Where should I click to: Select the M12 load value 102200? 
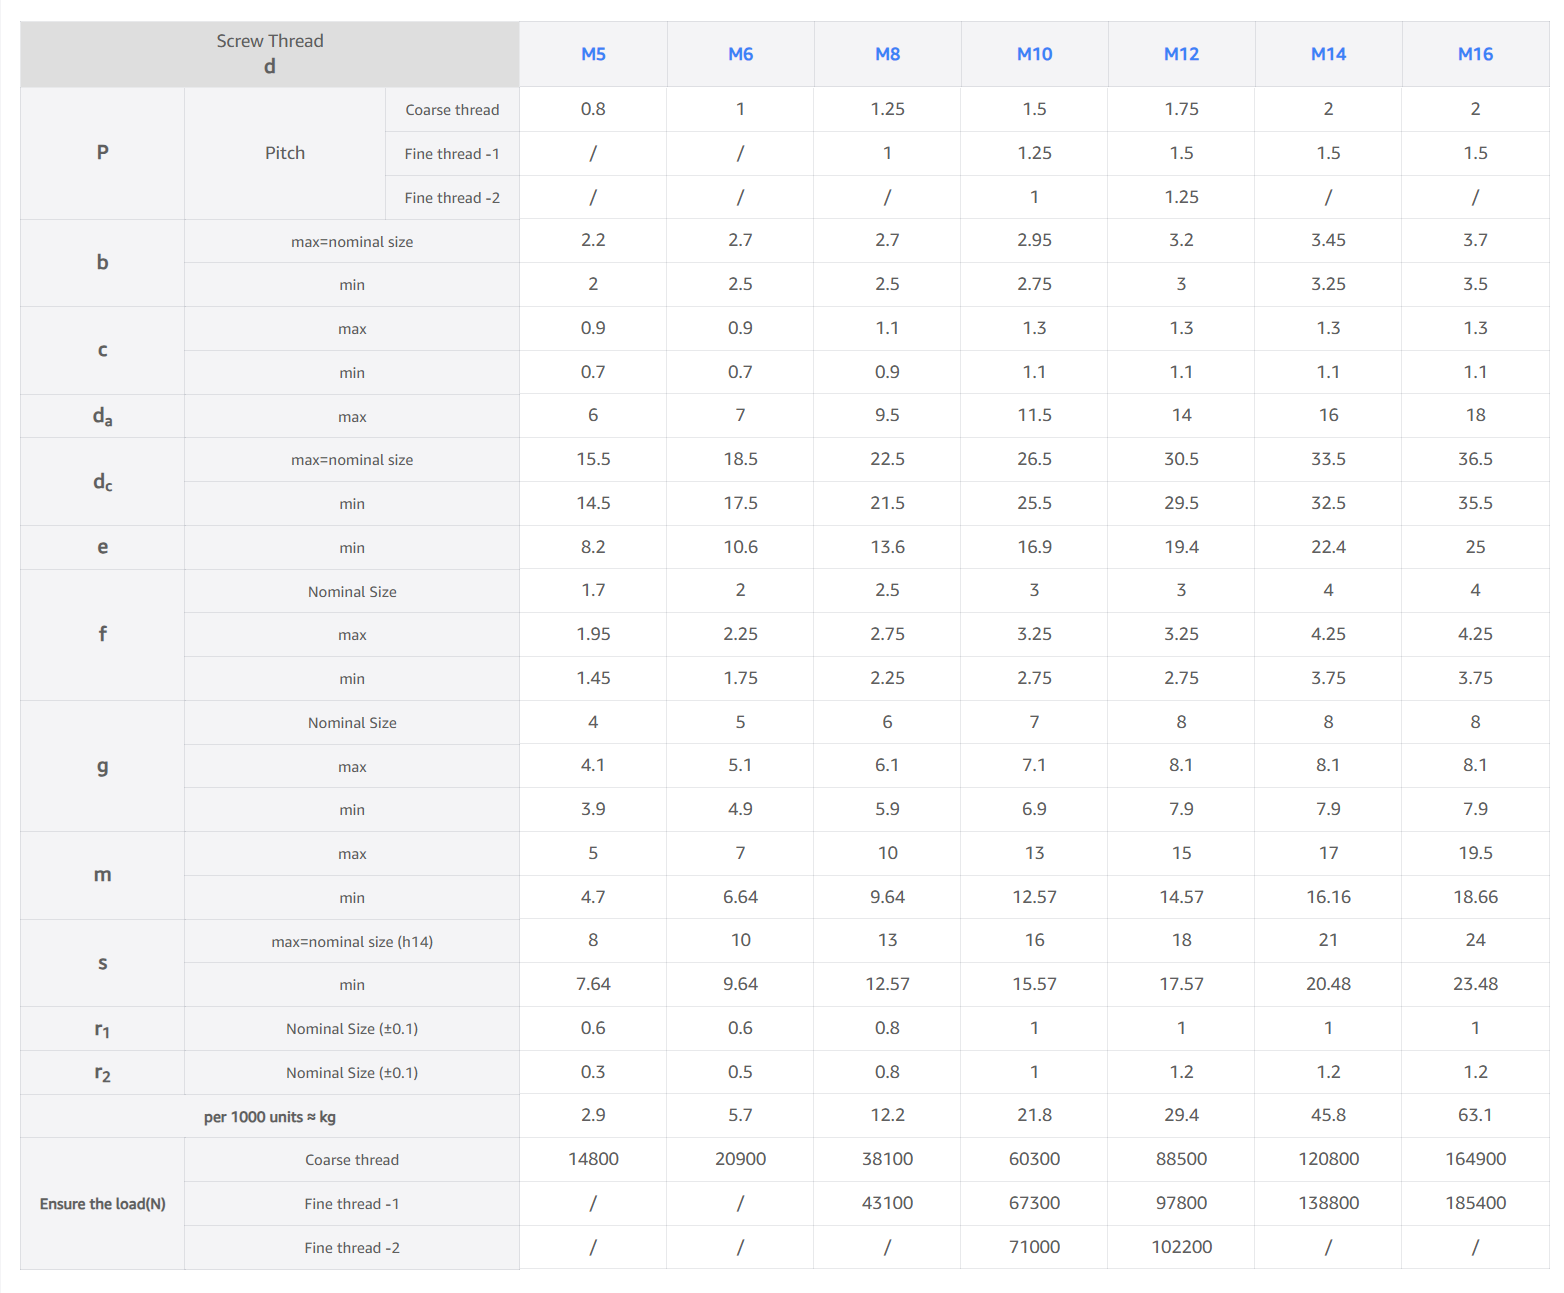click(1181, 1247)
